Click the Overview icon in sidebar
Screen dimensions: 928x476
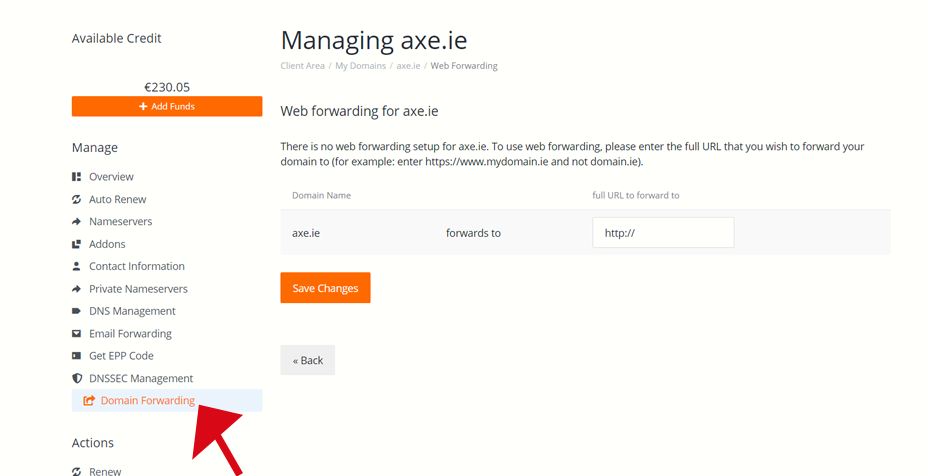point(76,177)
